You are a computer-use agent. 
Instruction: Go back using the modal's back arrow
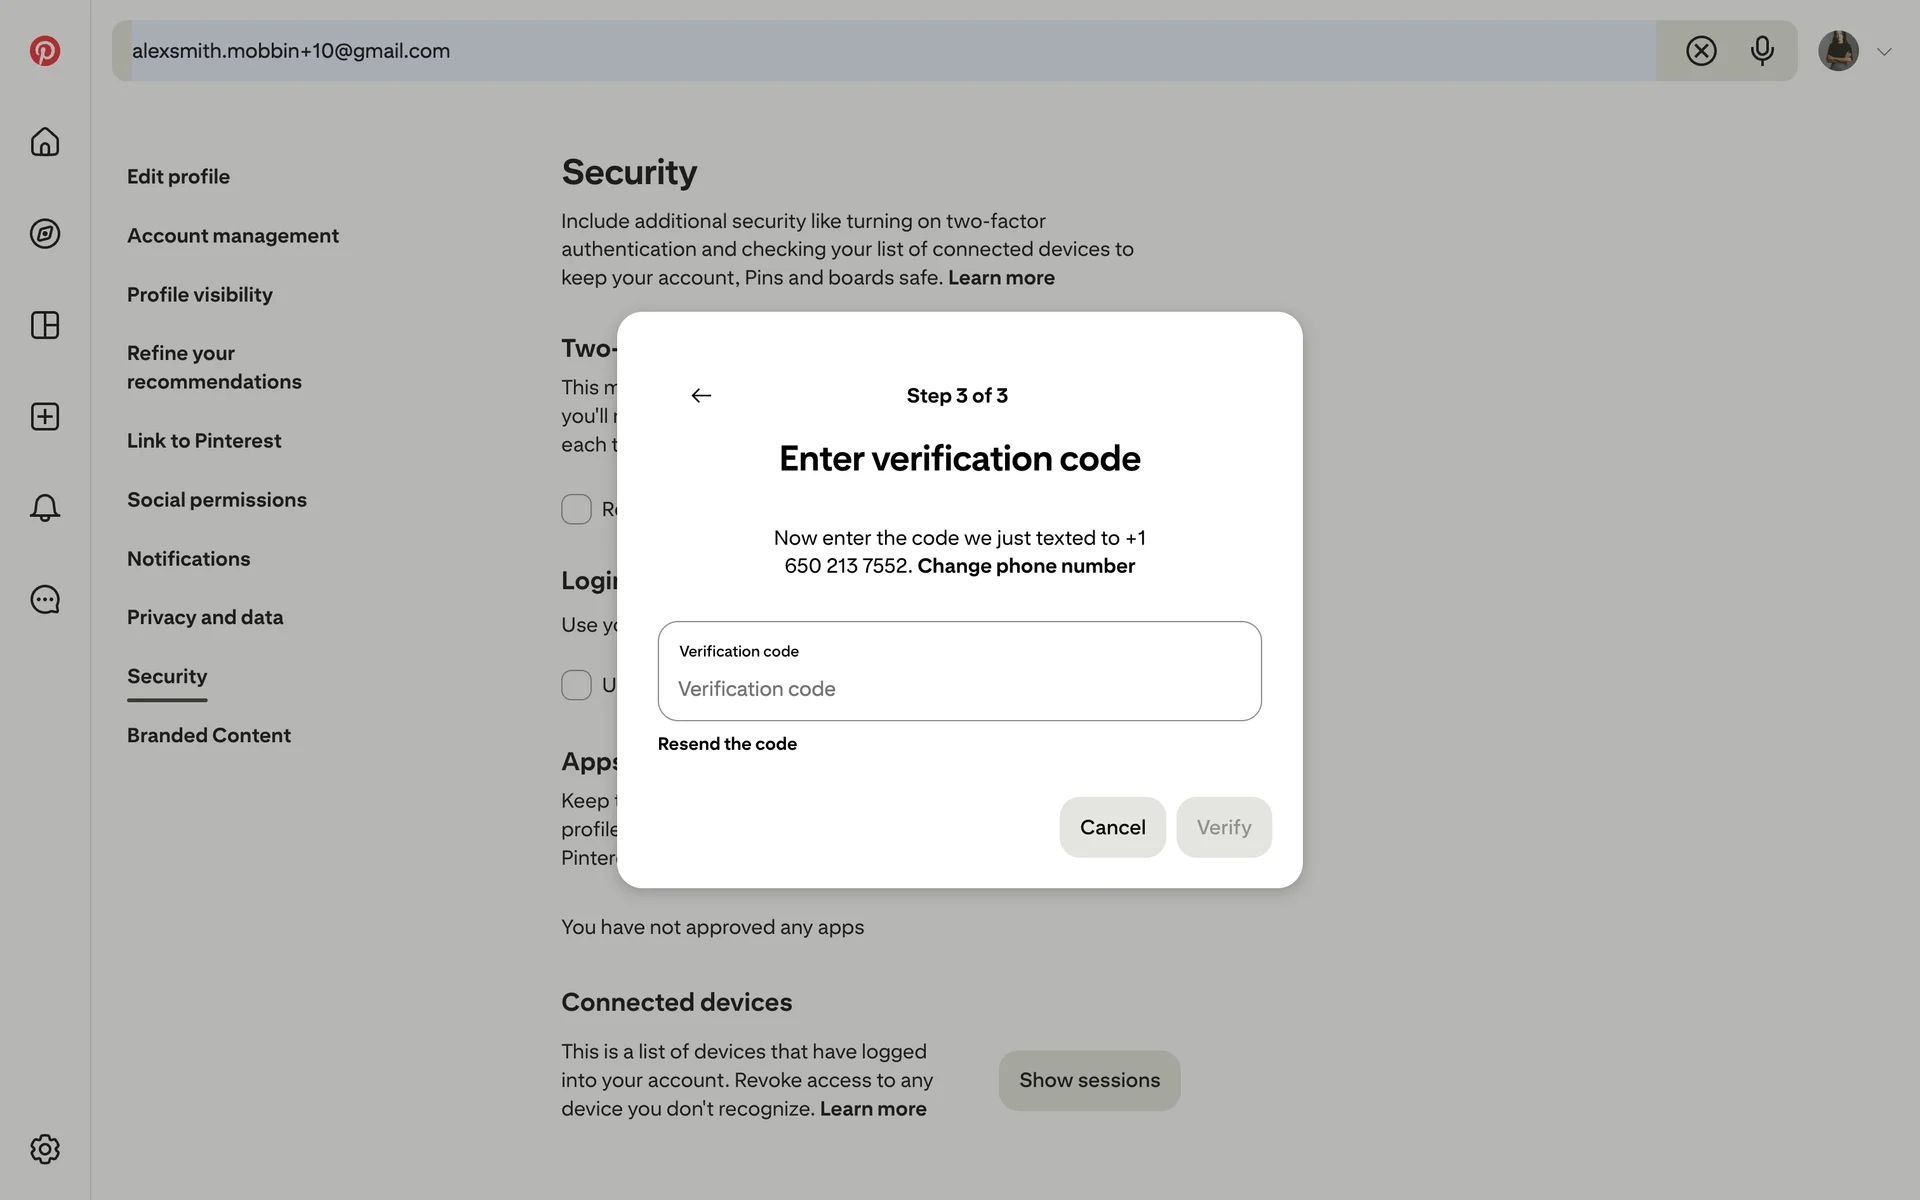coord(701,396)
